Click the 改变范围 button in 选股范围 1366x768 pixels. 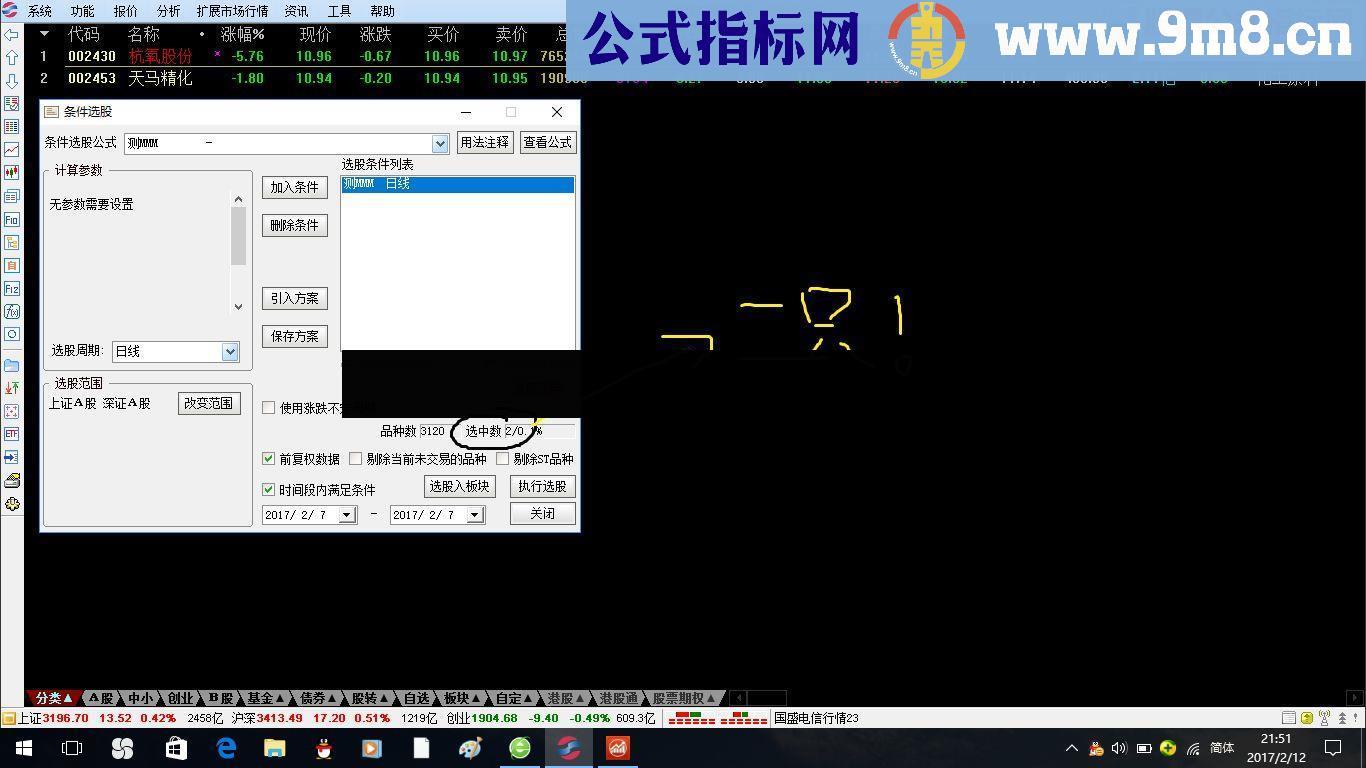click(208, 403)
